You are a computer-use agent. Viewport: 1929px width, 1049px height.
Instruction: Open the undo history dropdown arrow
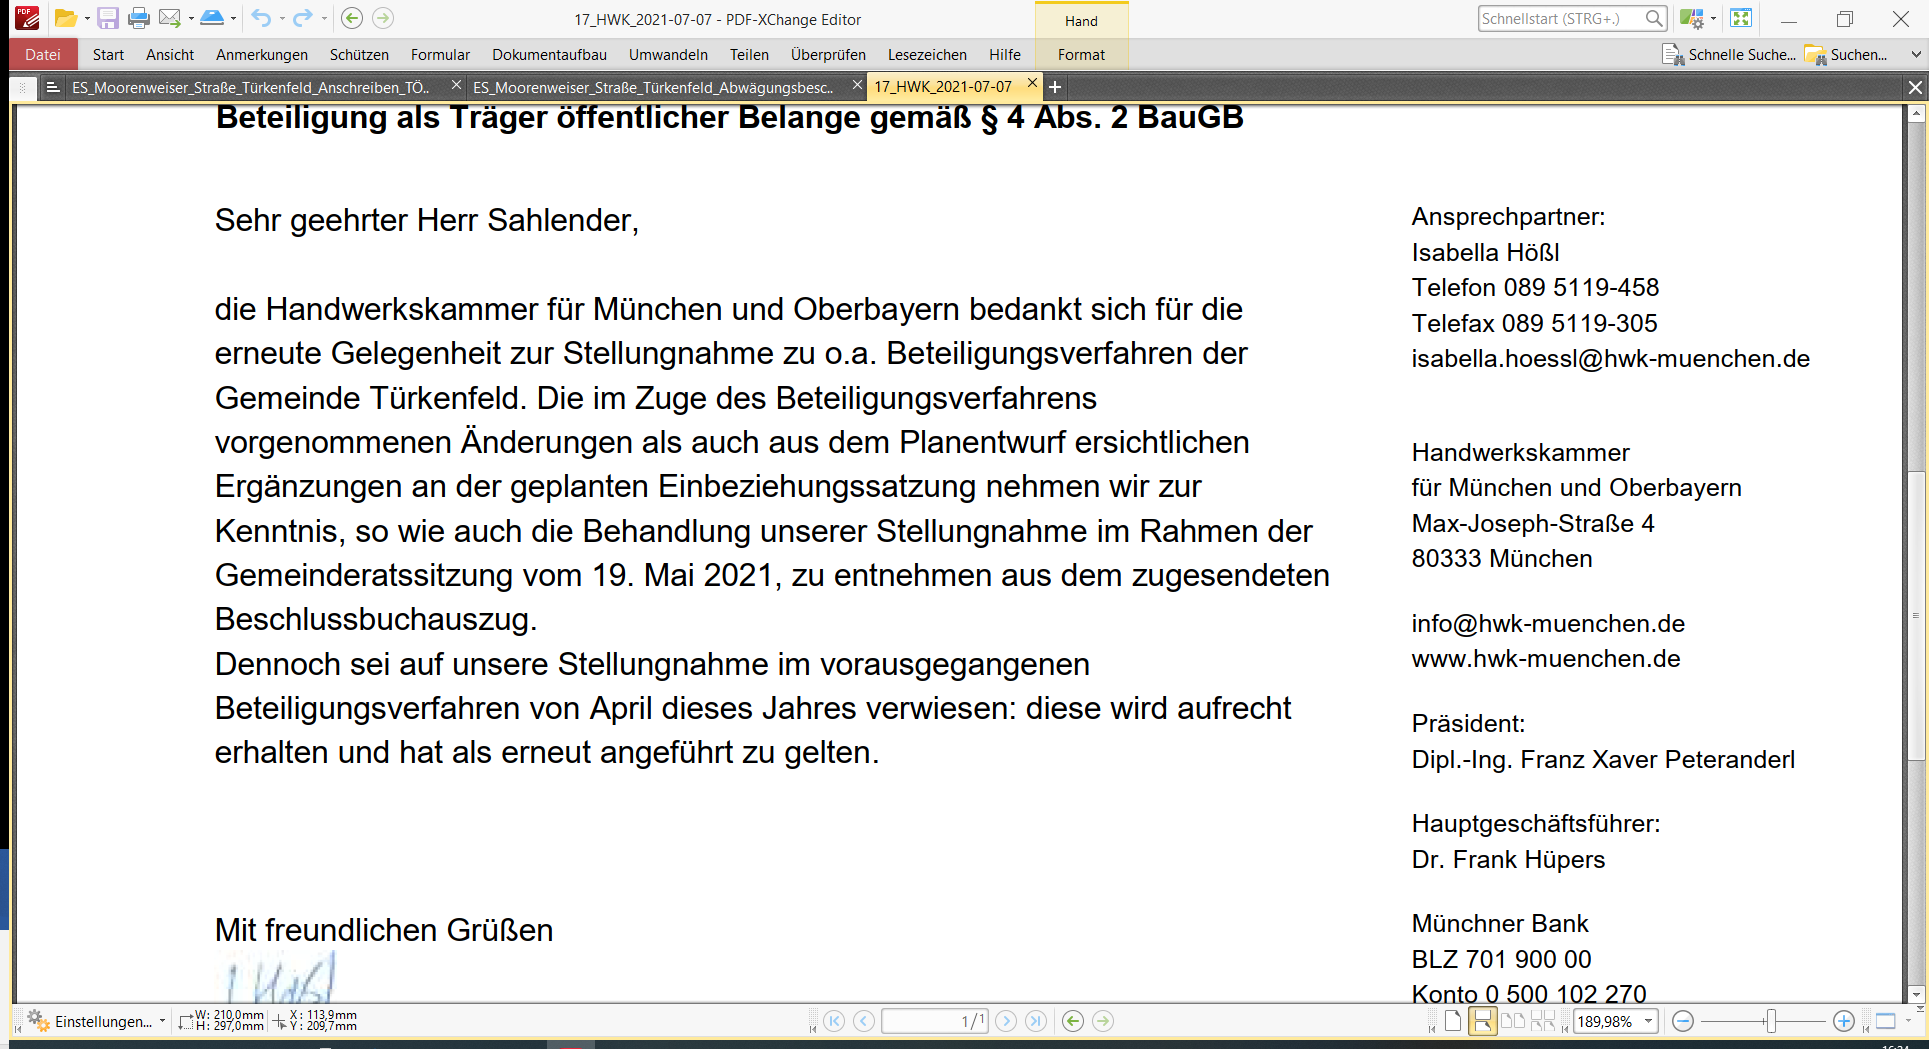click(282, 19)
